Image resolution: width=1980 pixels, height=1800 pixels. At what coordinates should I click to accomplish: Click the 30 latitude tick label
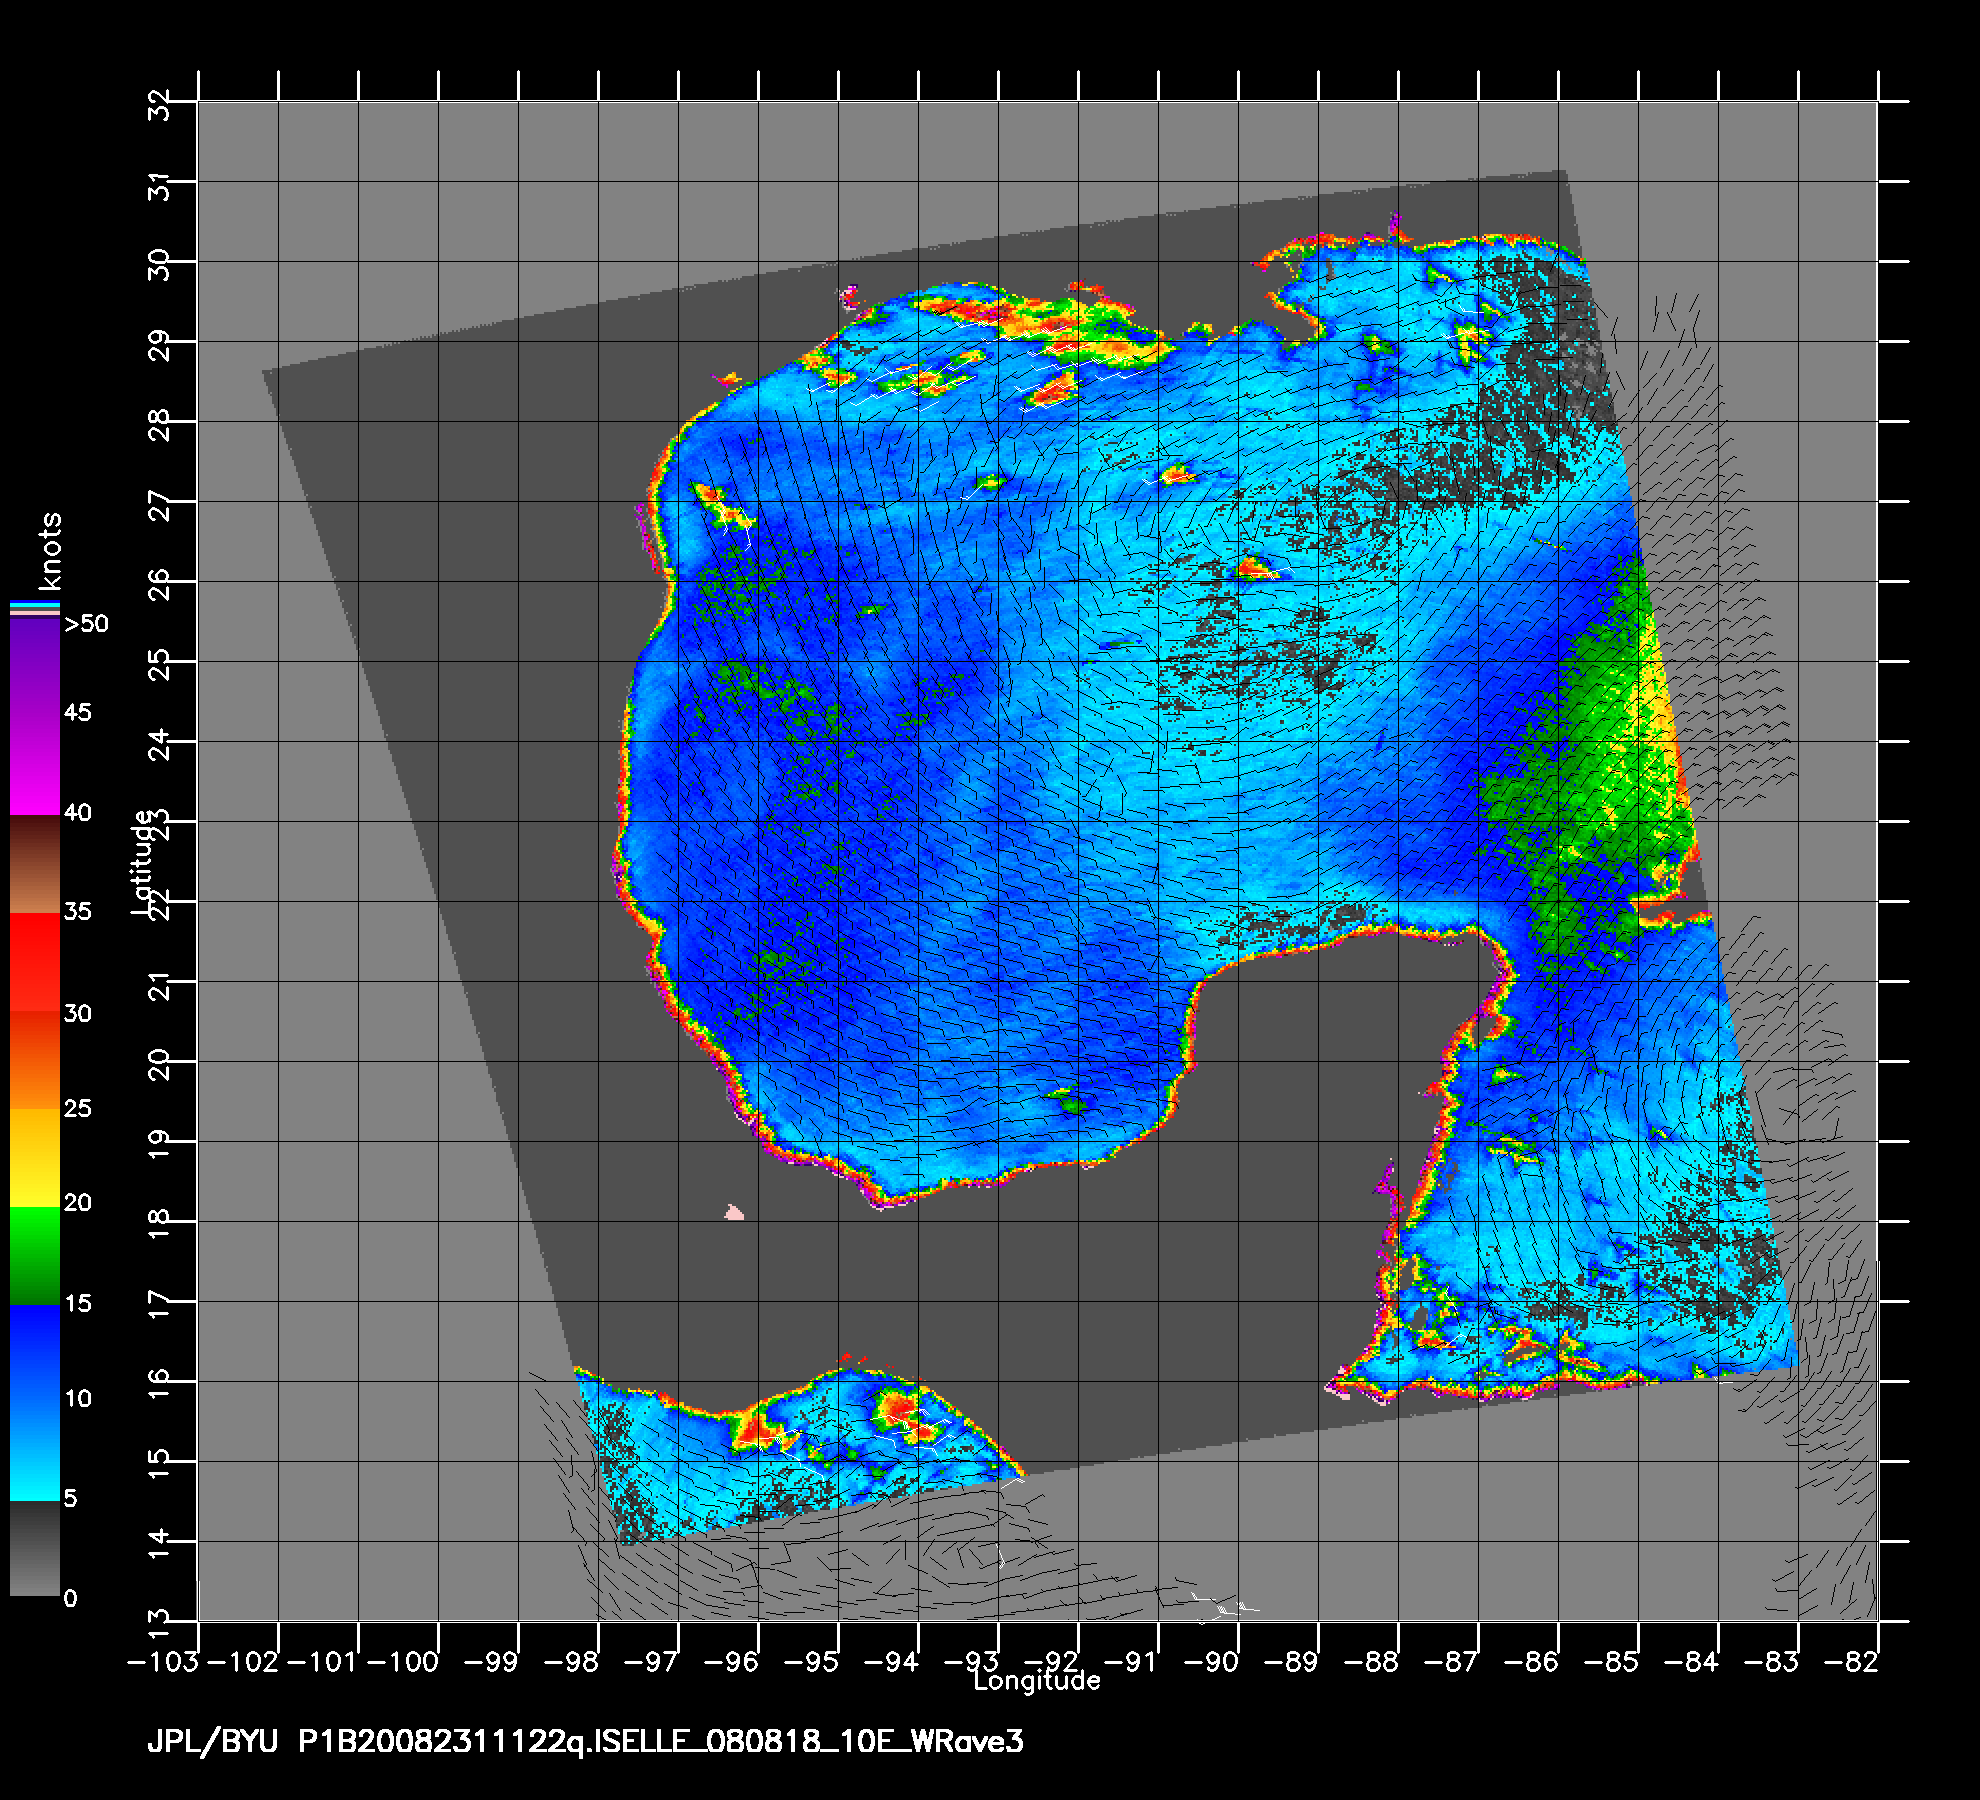159,265
